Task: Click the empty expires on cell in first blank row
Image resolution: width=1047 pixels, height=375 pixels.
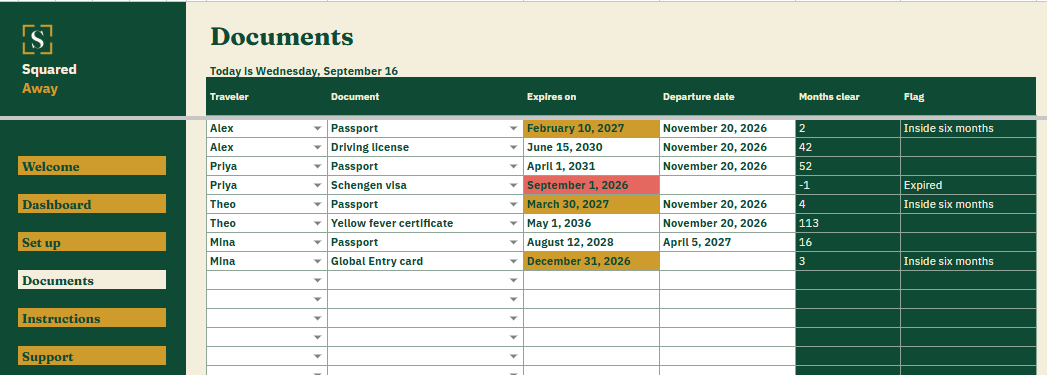Action: (592, 280)
